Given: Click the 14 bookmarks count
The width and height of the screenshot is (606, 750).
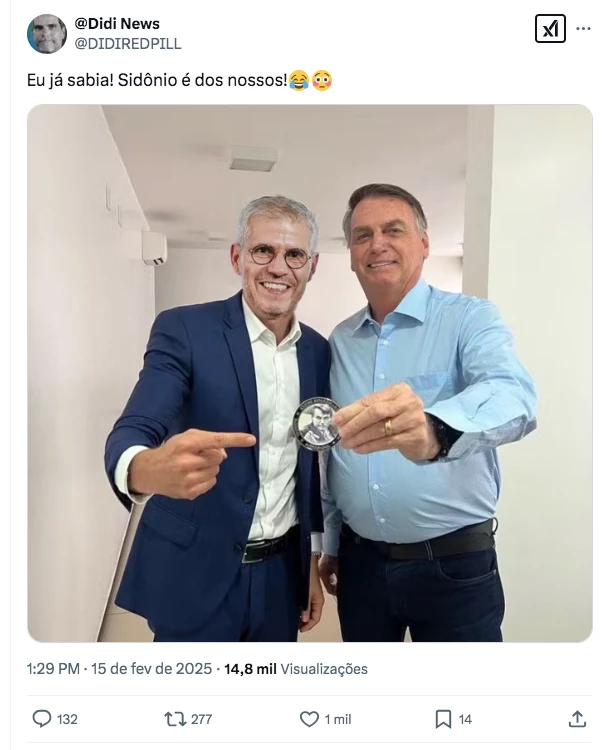Looking at the screenshot, I should pos(465,719).
